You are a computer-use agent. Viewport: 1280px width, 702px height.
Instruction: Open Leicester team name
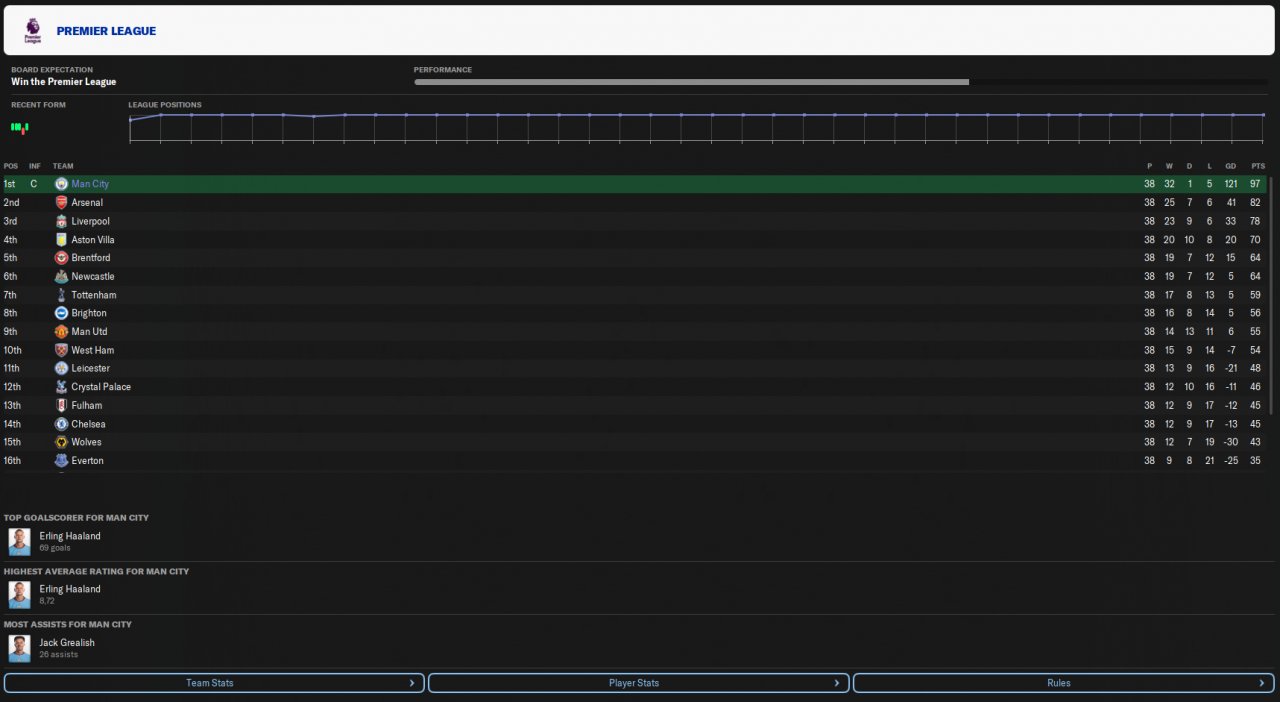(91, 368)
